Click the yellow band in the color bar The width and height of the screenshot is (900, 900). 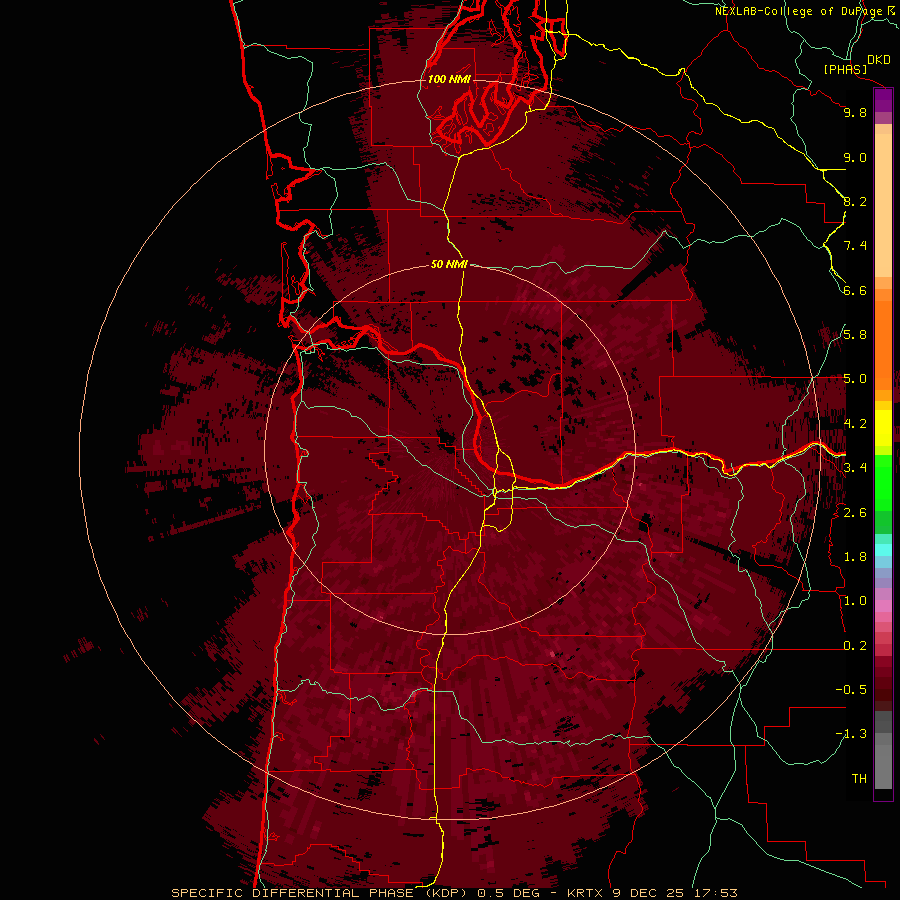883,428
